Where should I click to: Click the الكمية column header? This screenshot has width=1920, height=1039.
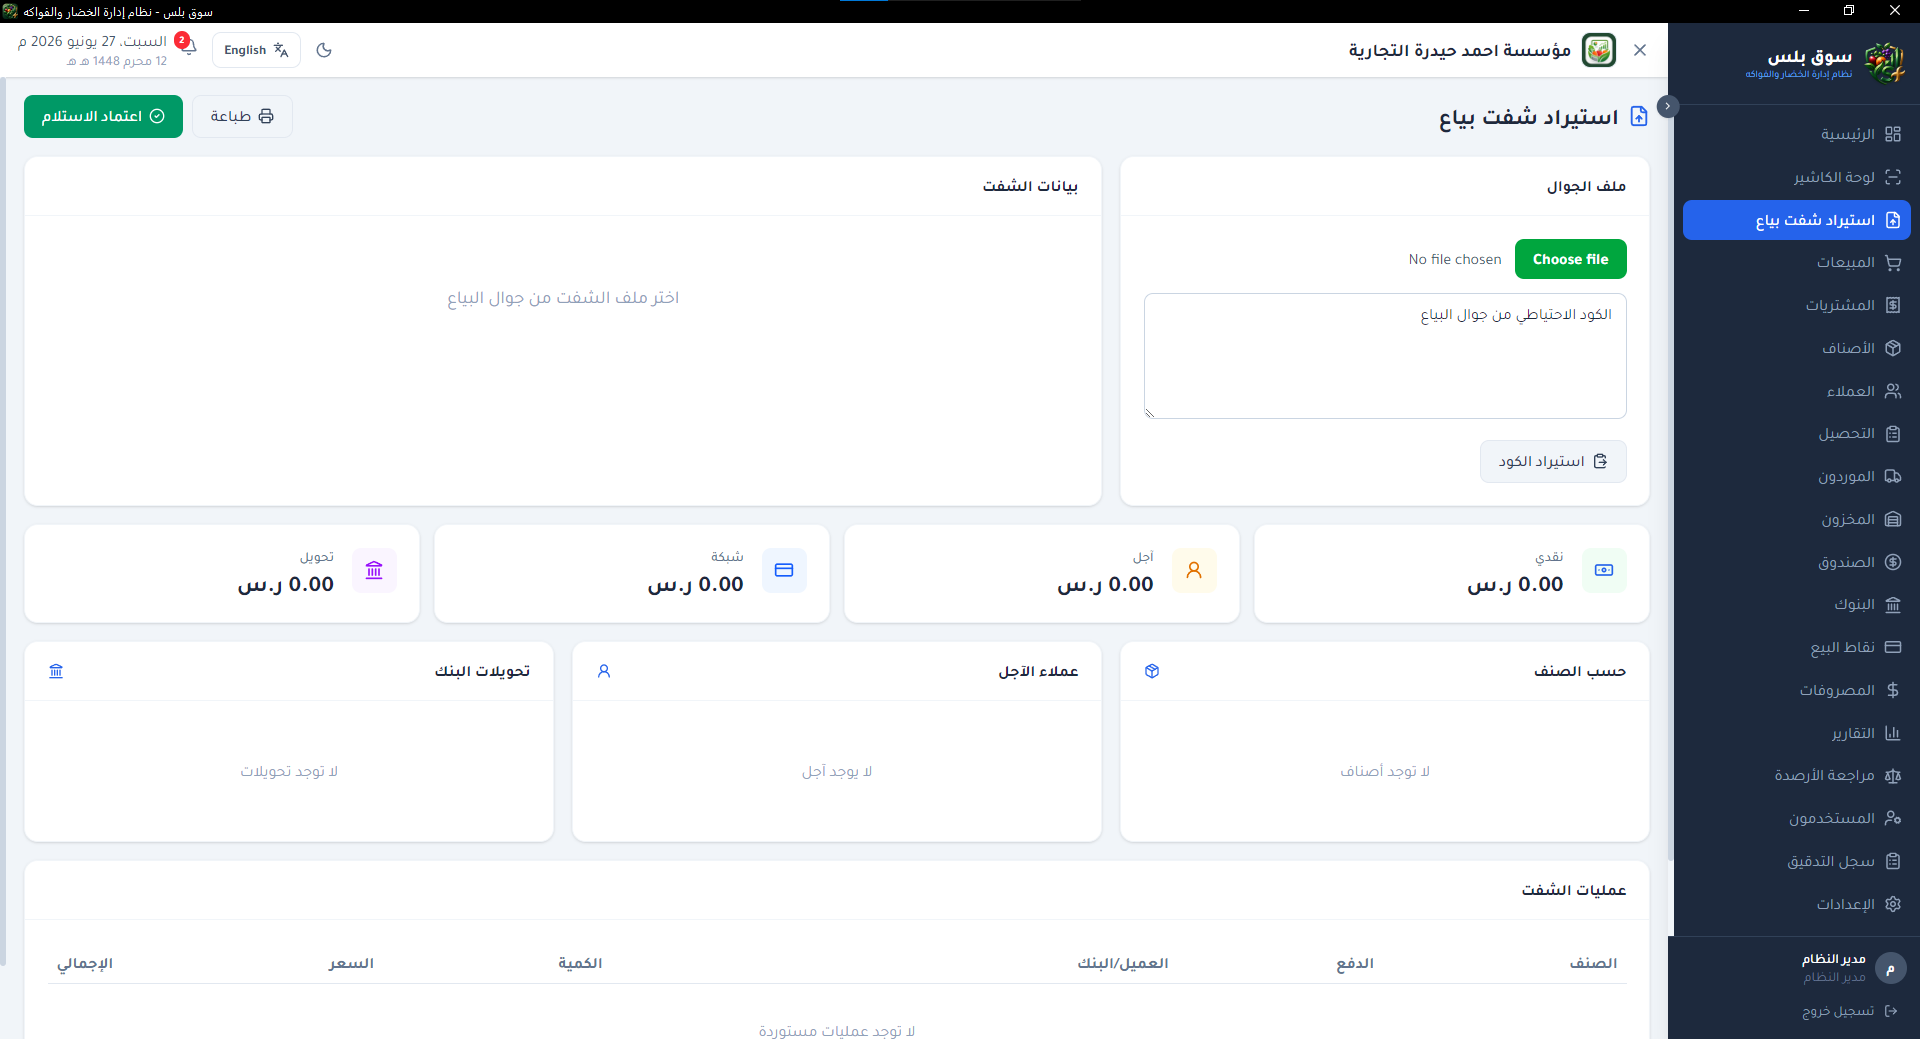pos(580,963)
